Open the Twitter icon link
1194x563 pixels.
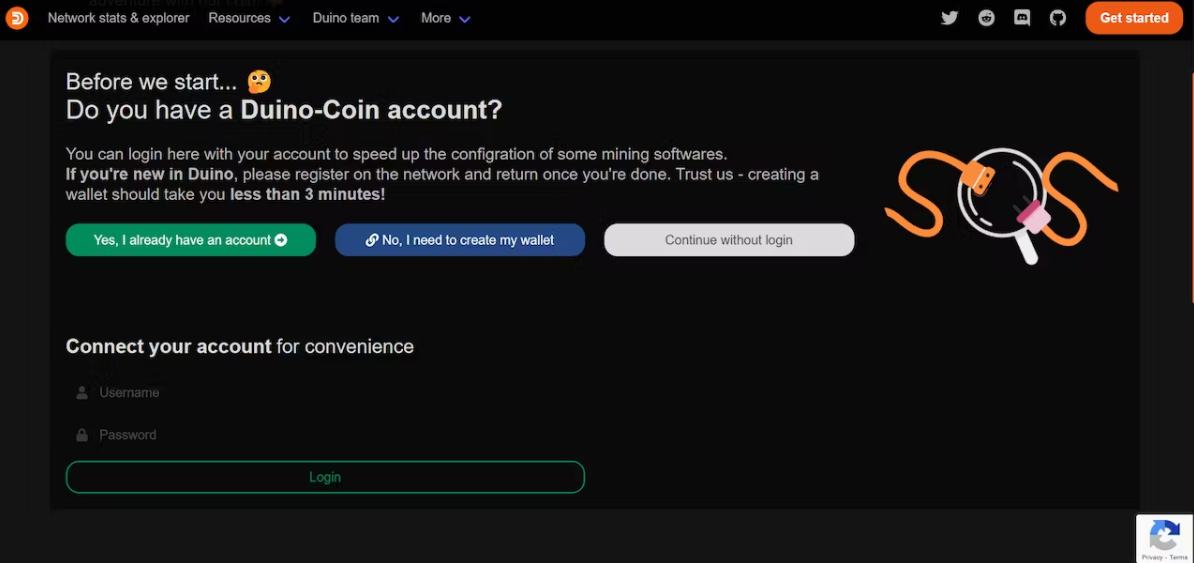tap(950, 18)
